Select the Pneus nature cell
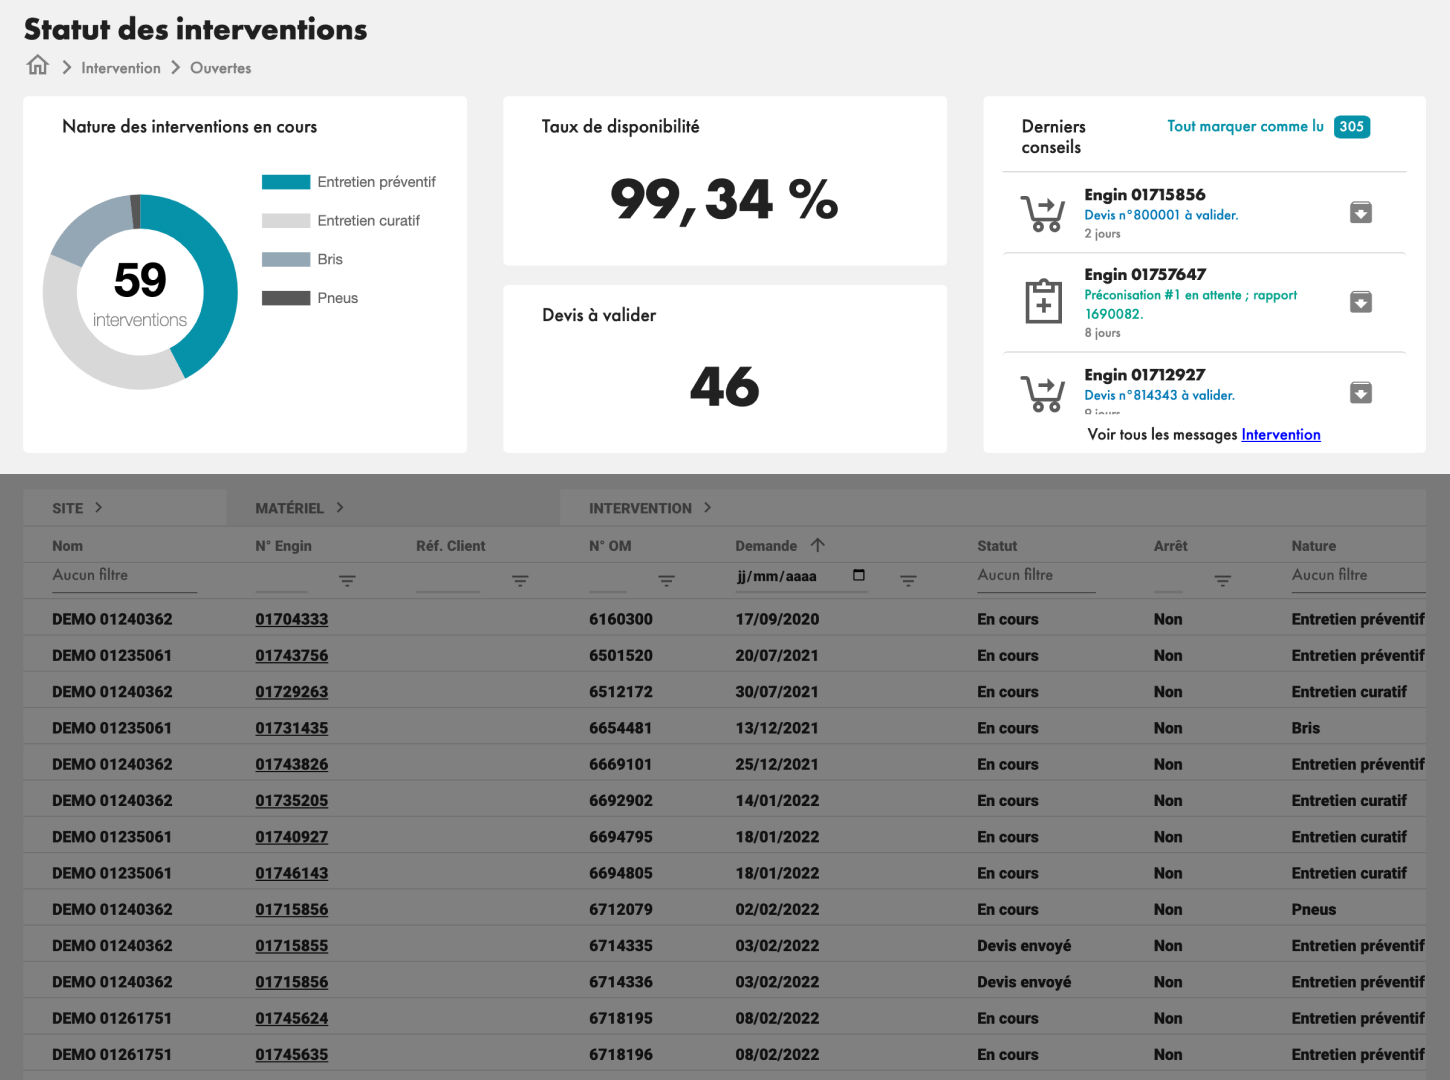Image resolution: width=1450 pixels, height=1080 pixels. click(x=1313, y=910)
